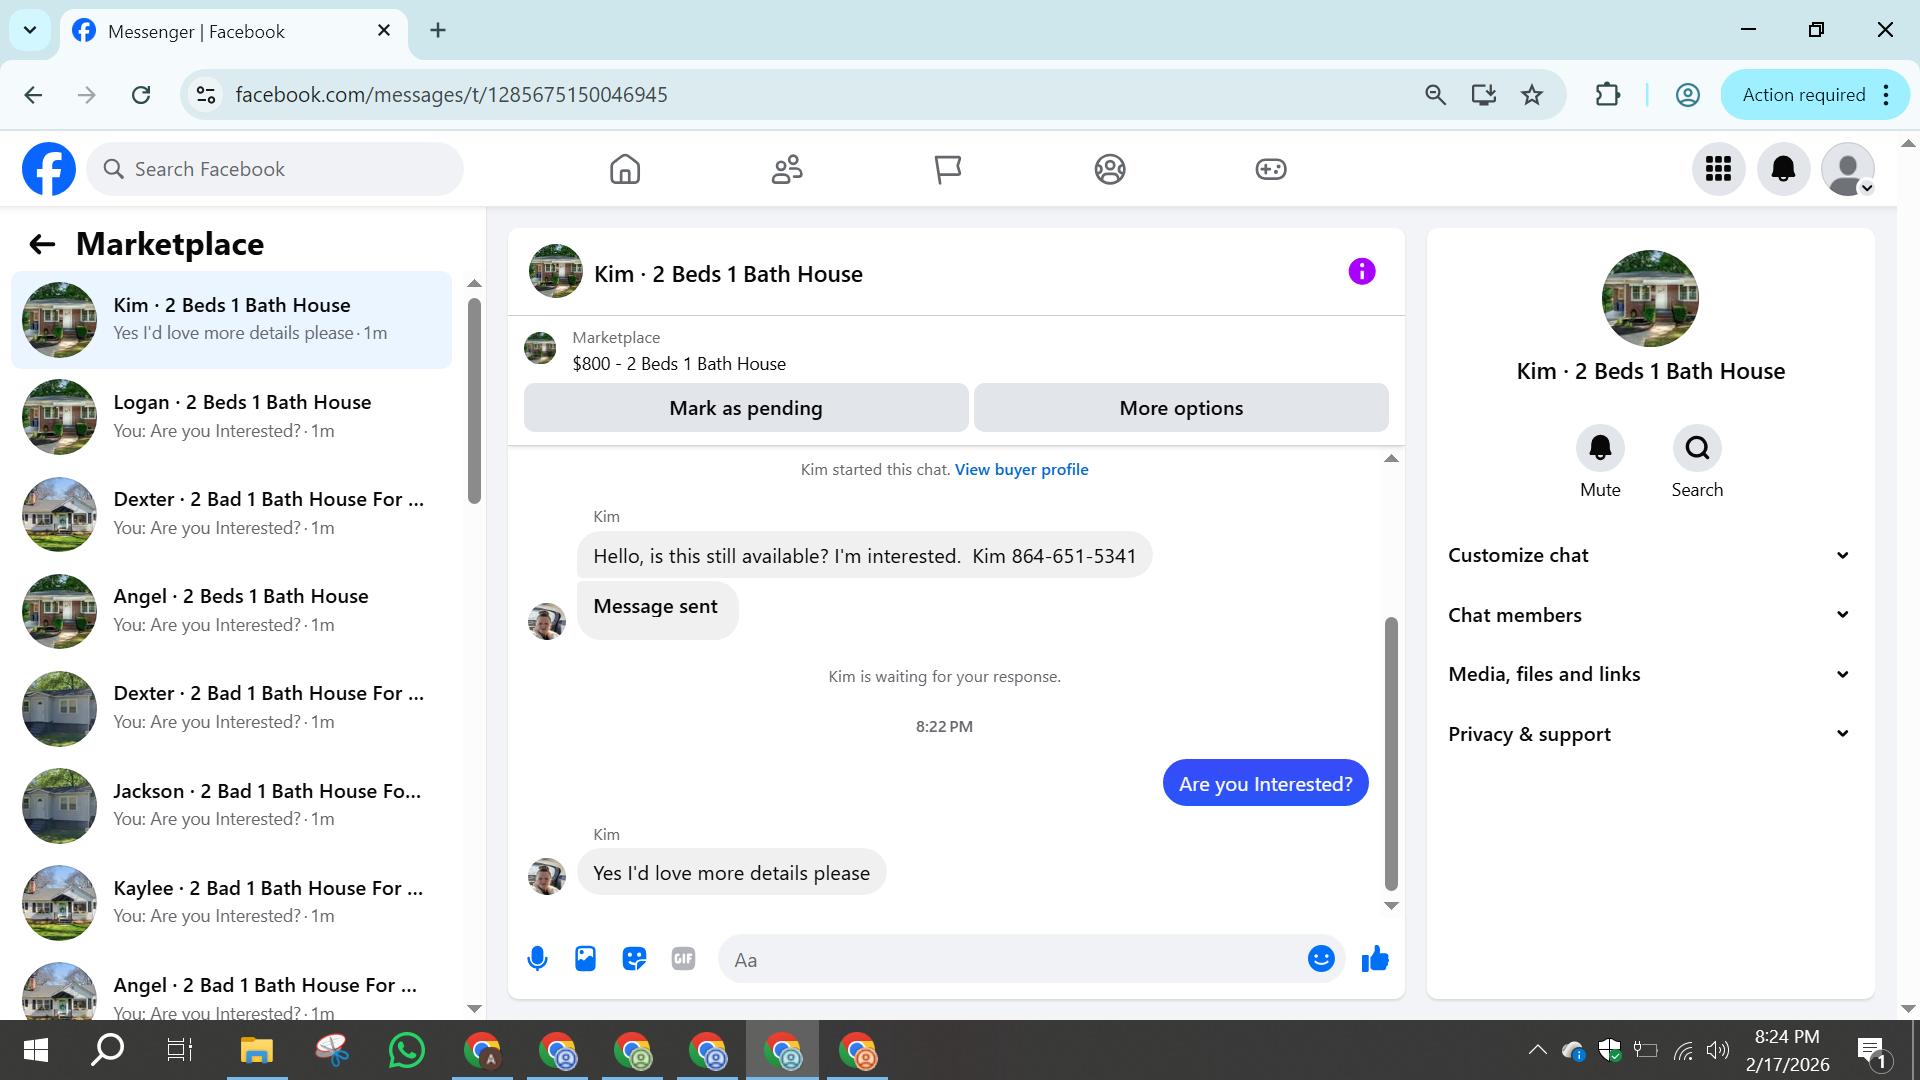1920x1080 pixels.
Task: Open the Facebook Gaming tab icon
Action: [x=1270, y=169]
